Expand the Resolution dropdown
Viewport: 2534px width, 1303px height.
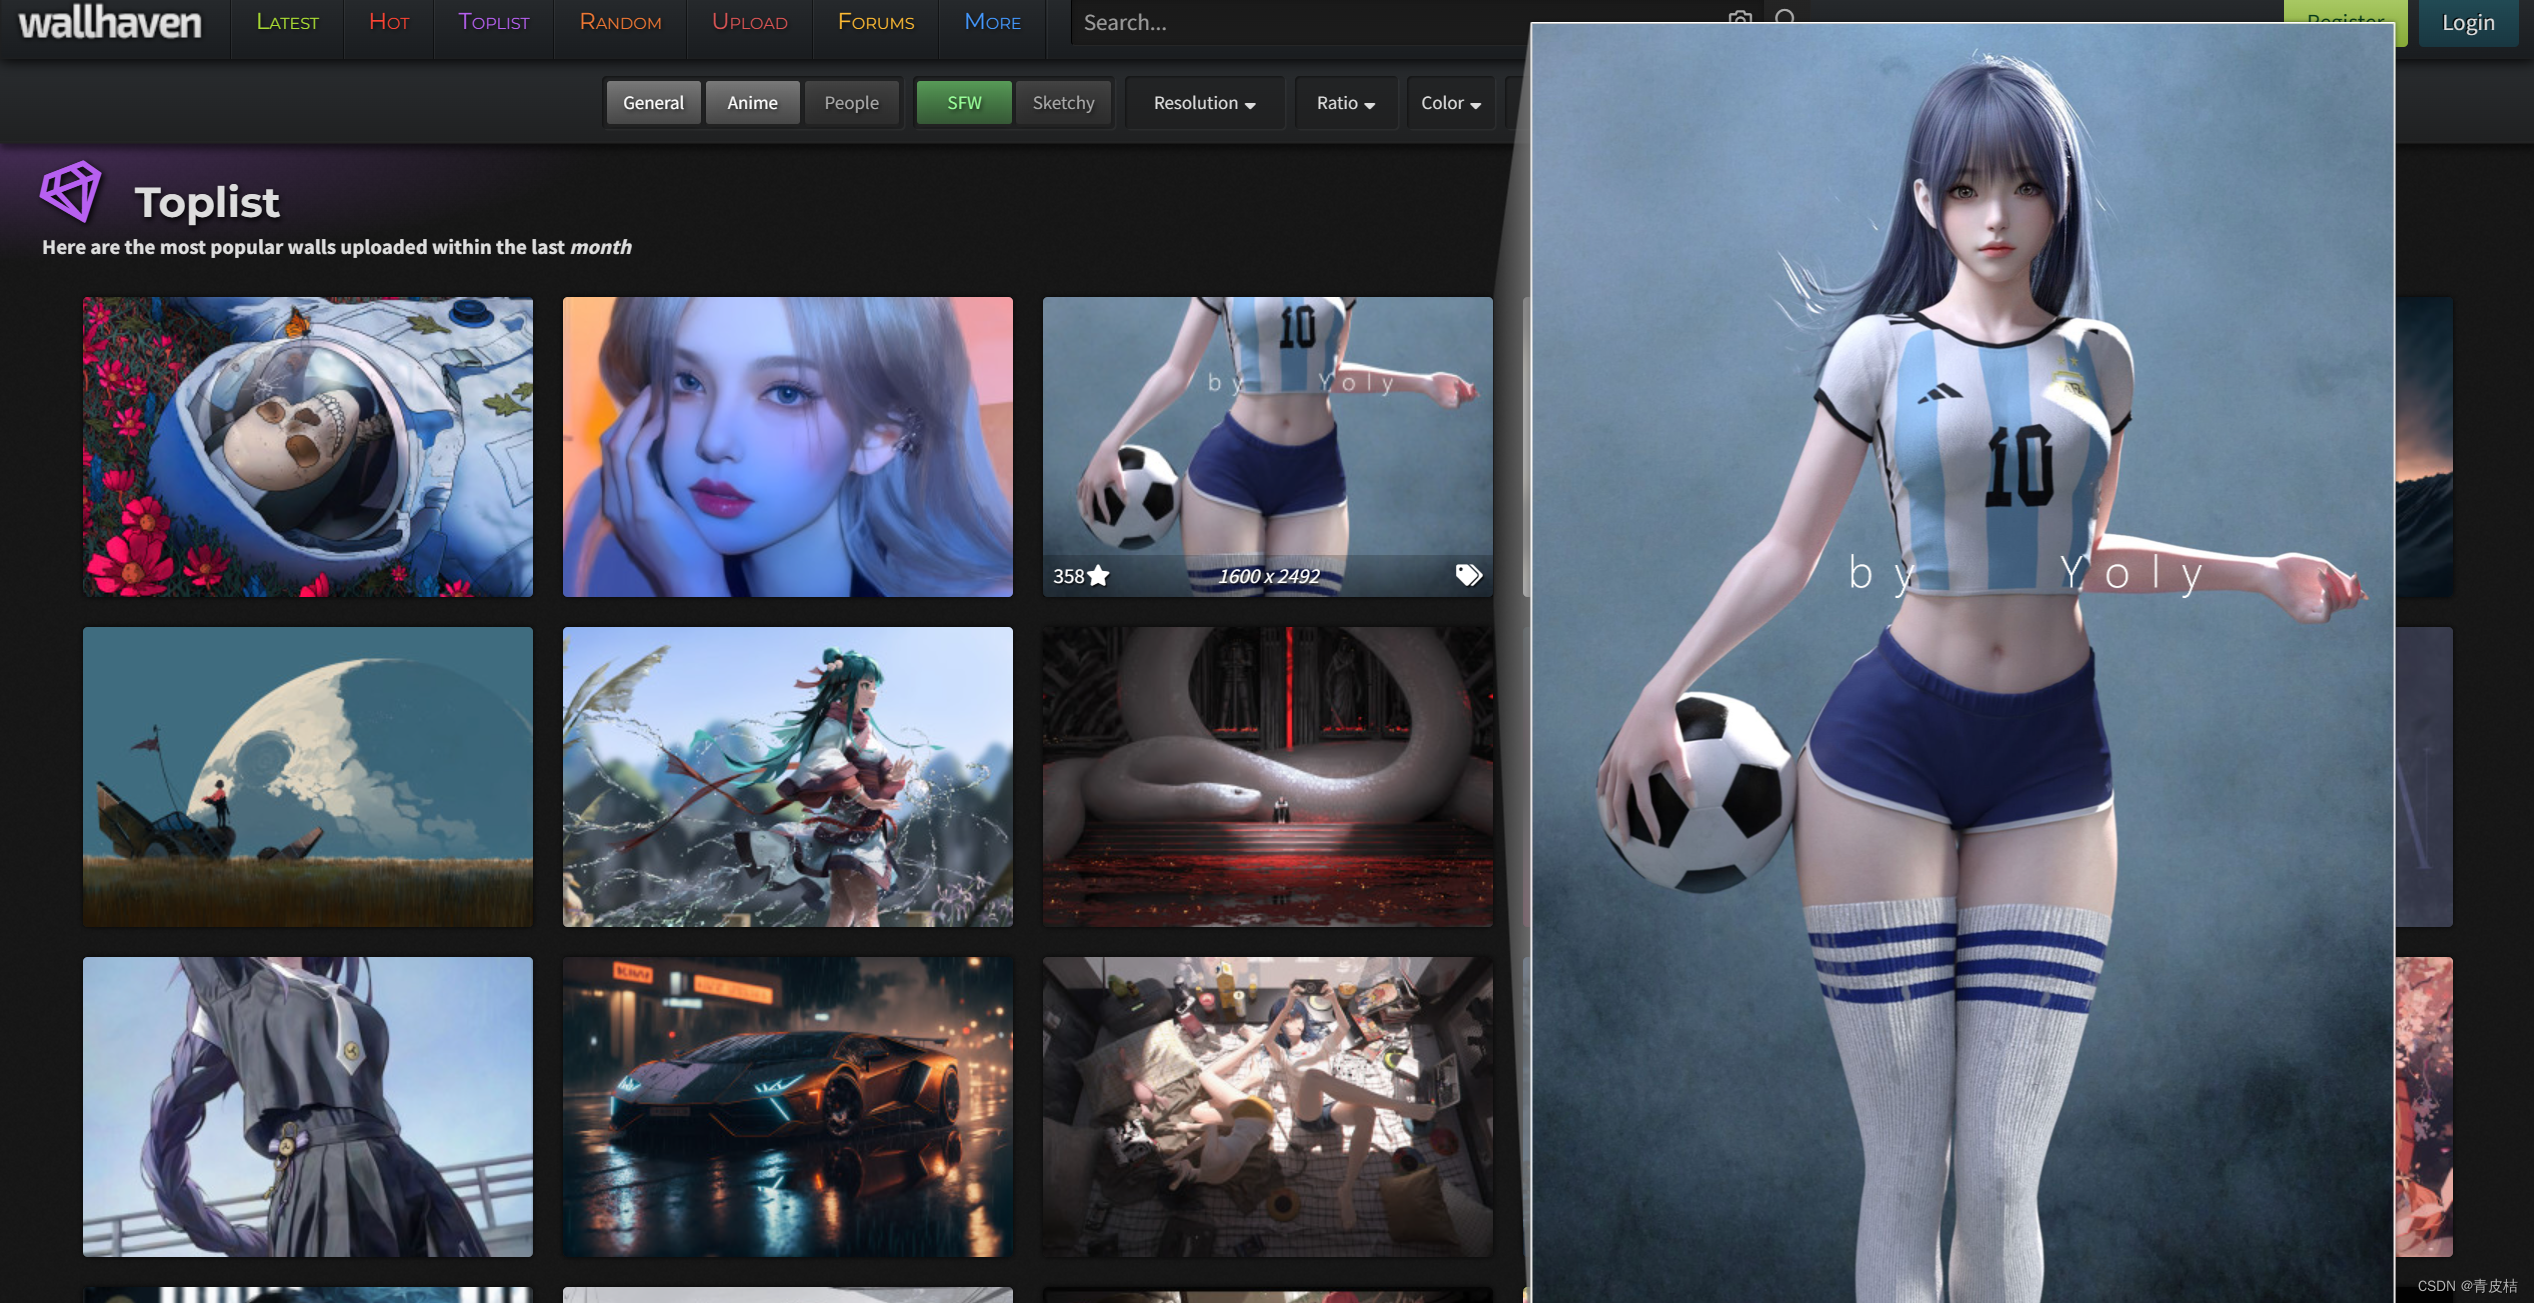tap(1204, 103)
